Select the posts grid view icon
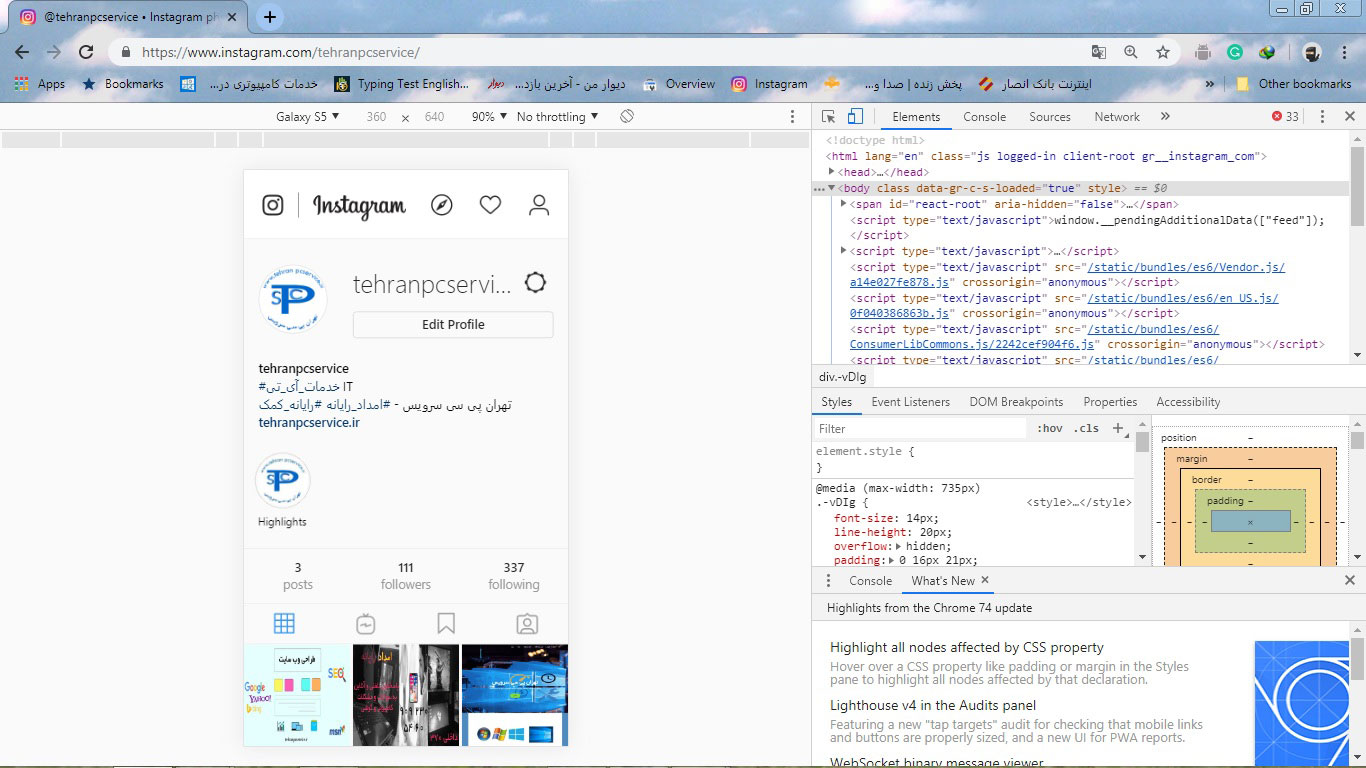This screenshot has height=768, width=1366. pyautogui.click(x=284, y=624)
